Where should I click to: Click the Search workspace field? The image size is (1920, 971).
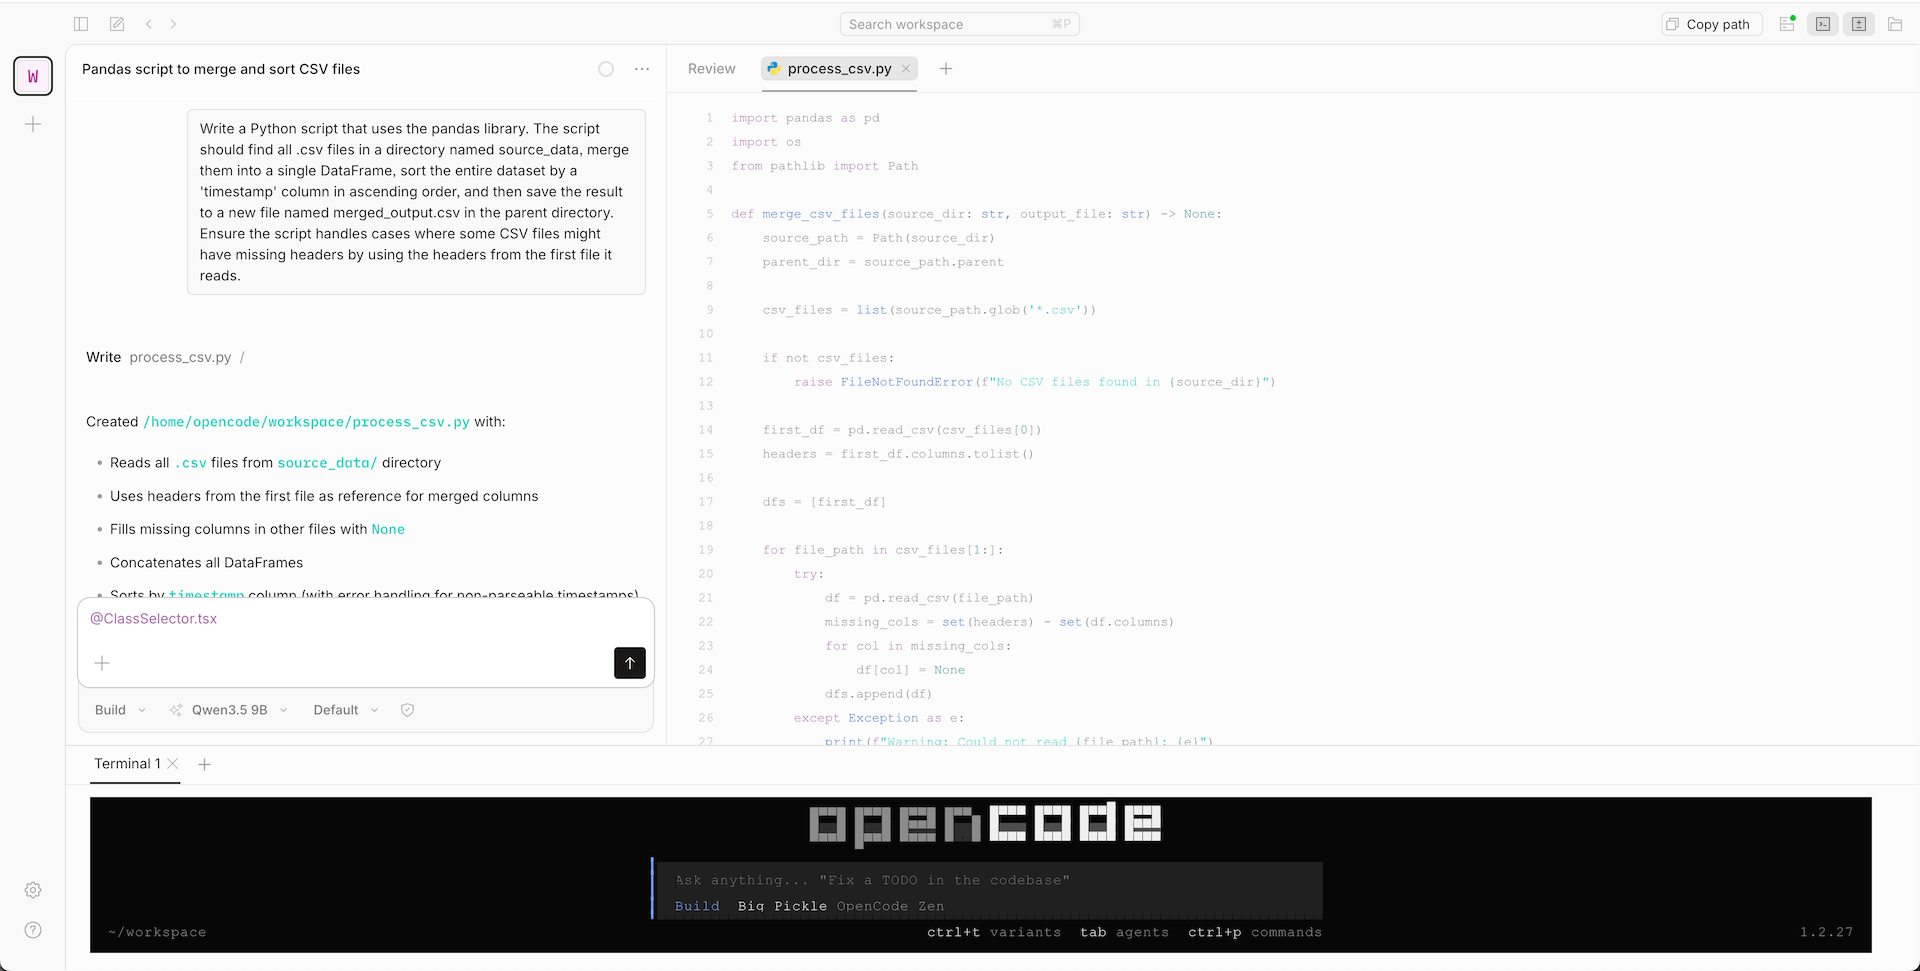(958, 23)
